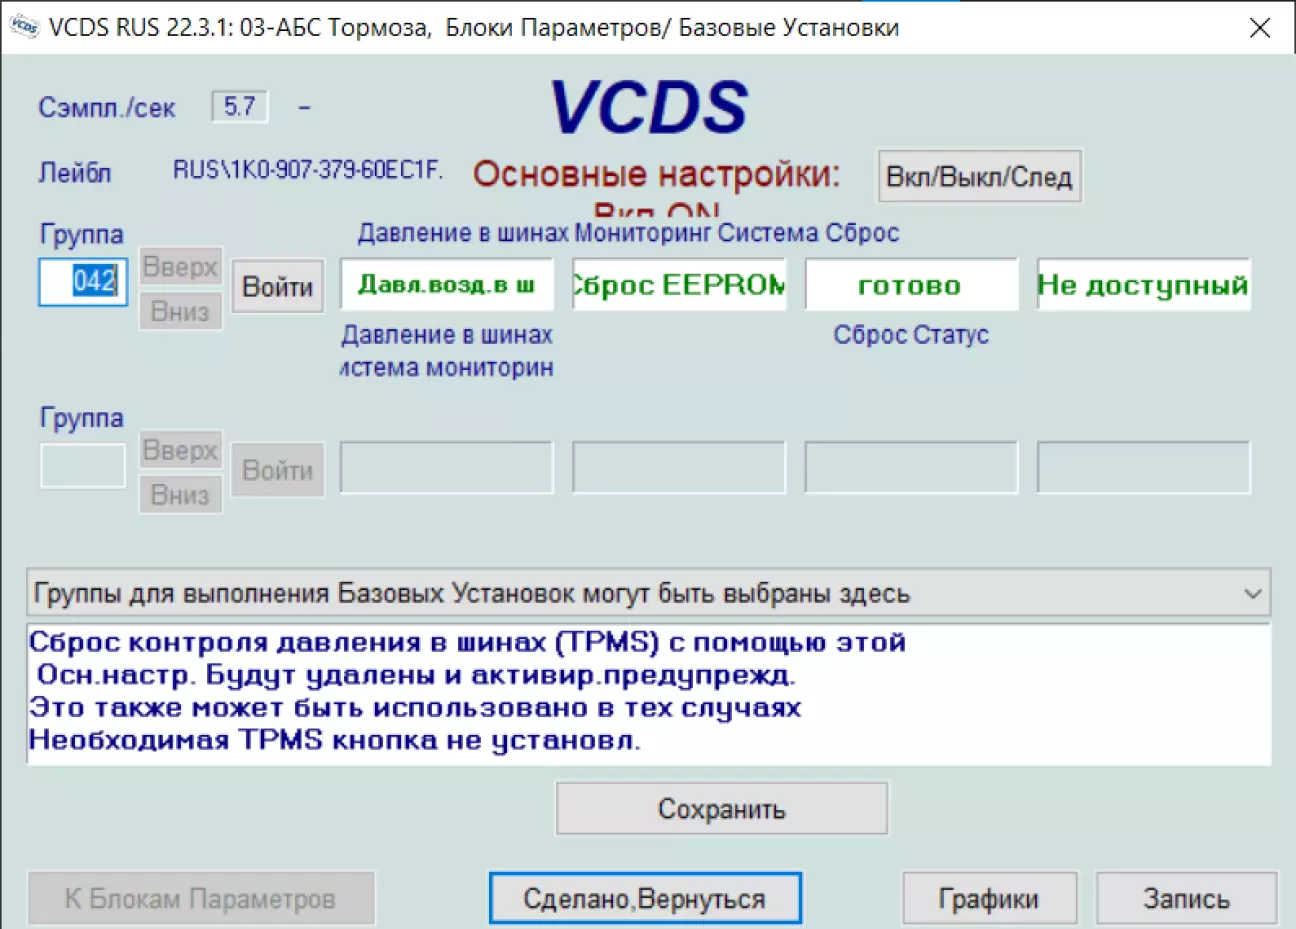Click Вверх stepper for the first group

coord(180,267)
